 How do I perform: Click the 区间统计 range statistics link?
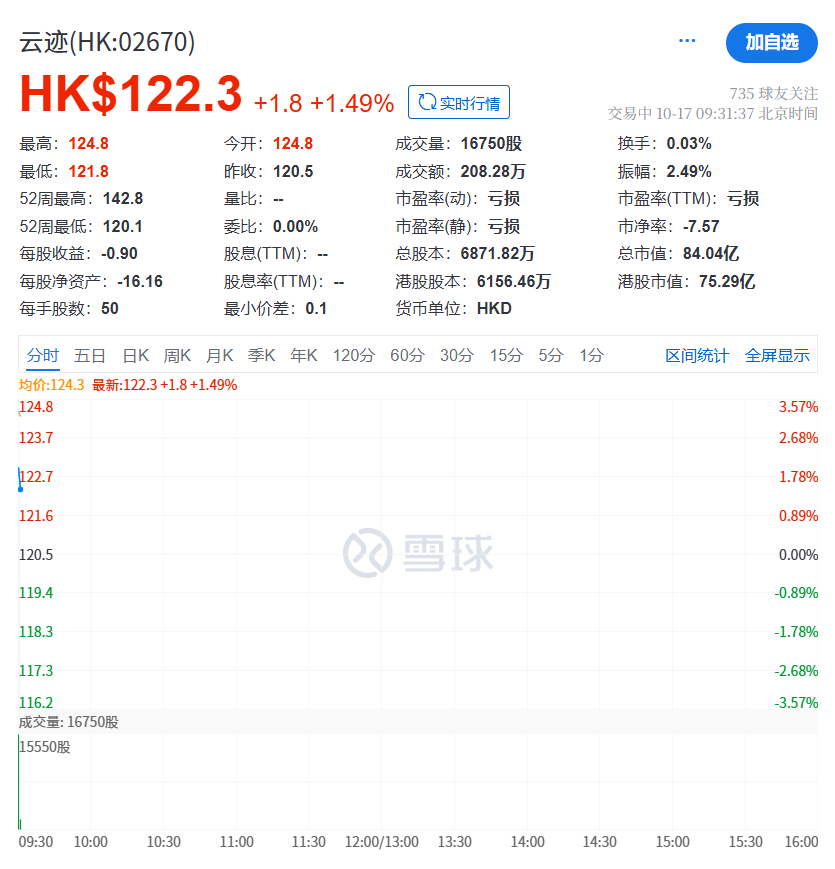697,356
